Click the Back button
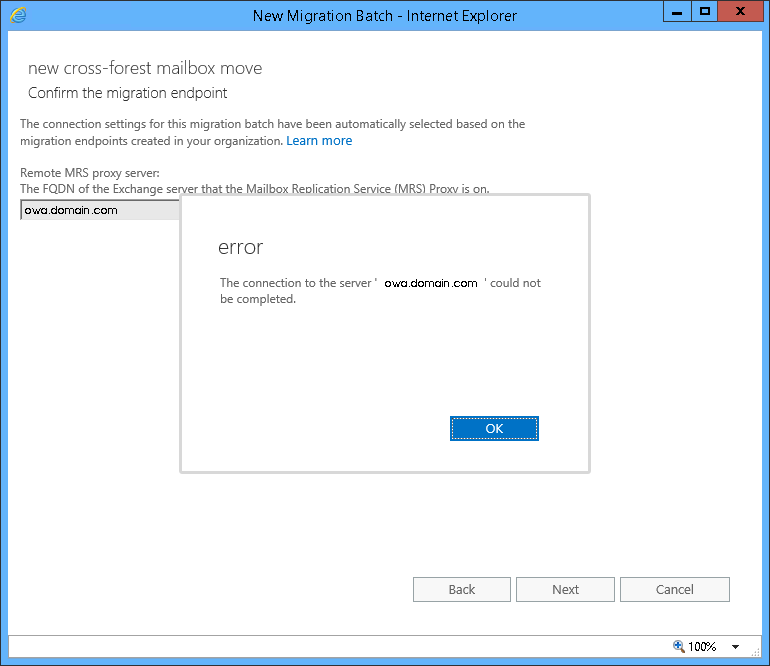 click(462, 589)
